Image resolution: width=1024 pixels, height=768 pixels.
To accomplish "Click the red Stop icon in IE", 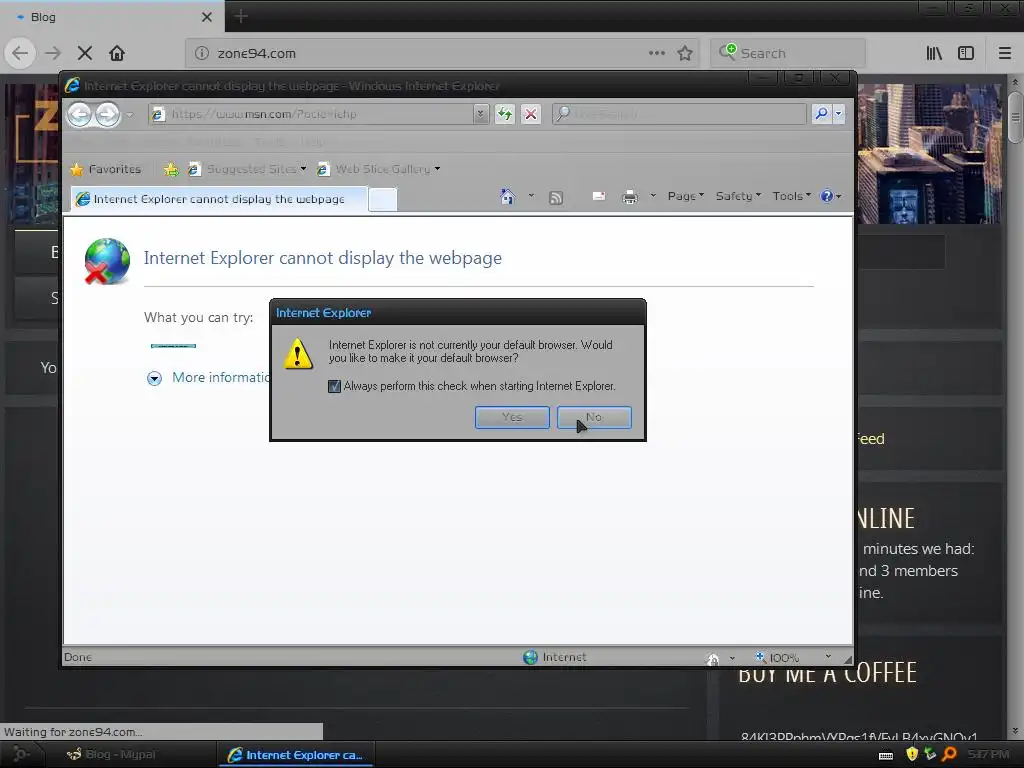I will coord(531,114).
